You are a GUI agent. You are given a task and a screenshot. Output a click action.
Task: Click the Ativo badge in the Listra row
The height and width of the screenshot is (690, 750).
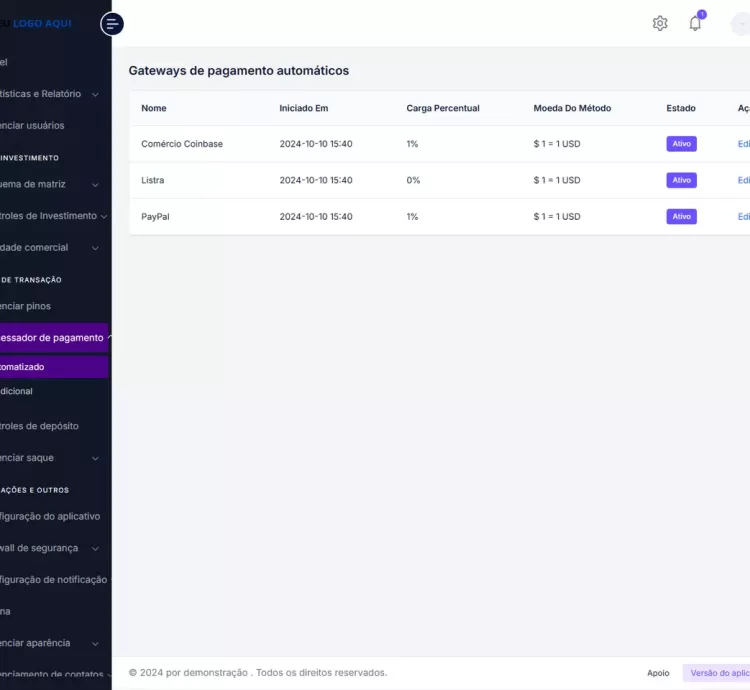(681, 180)
